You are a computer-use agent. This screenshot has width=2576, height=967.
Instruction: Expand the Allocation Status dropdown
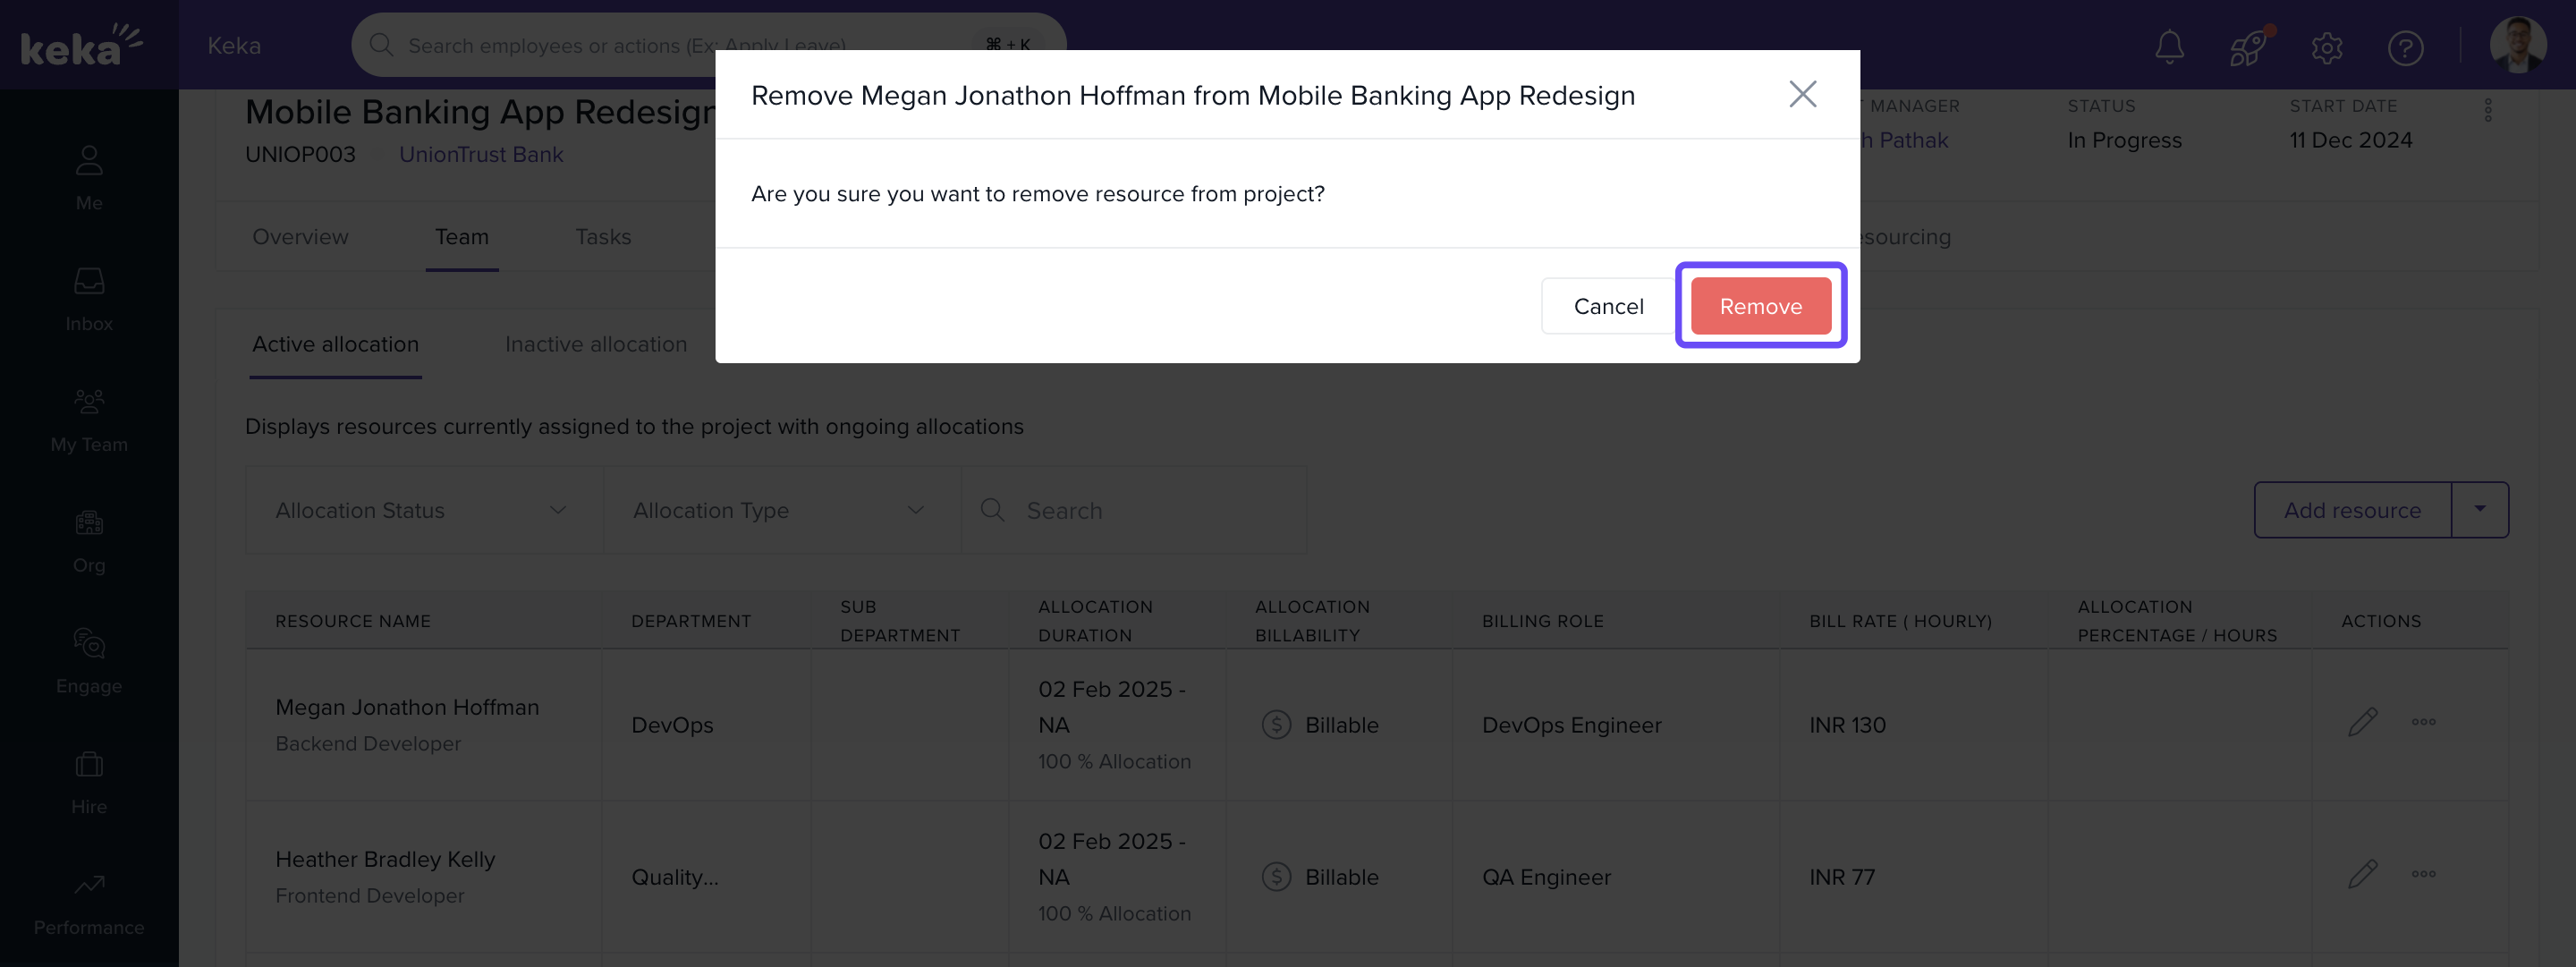(x=423, y=510)
